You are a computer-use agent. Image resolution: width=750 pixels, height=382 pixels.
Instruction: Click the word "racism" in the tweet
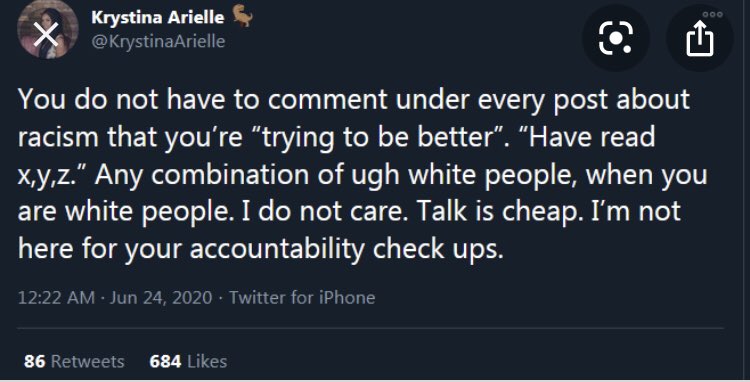pos(59,138)
